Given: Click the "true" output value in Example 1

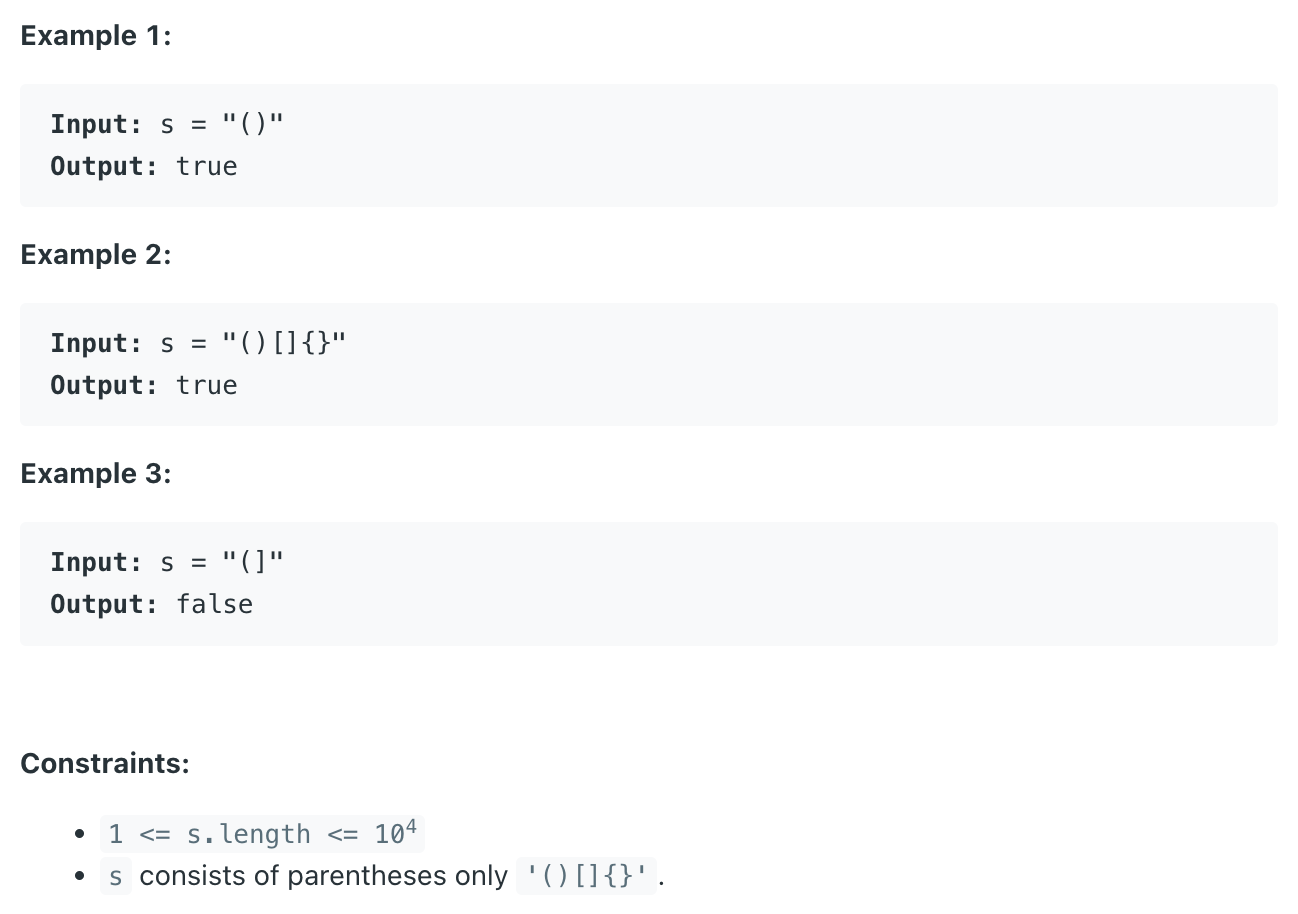Looking at the screenshot, I should coord(207,166).
